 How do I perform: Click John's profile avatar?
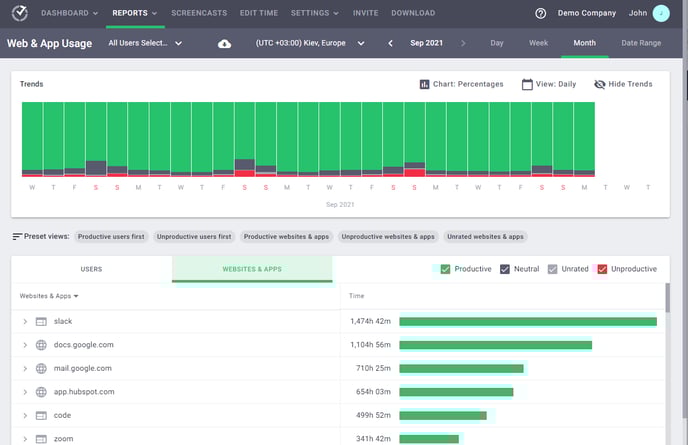(x=661, y=13)
